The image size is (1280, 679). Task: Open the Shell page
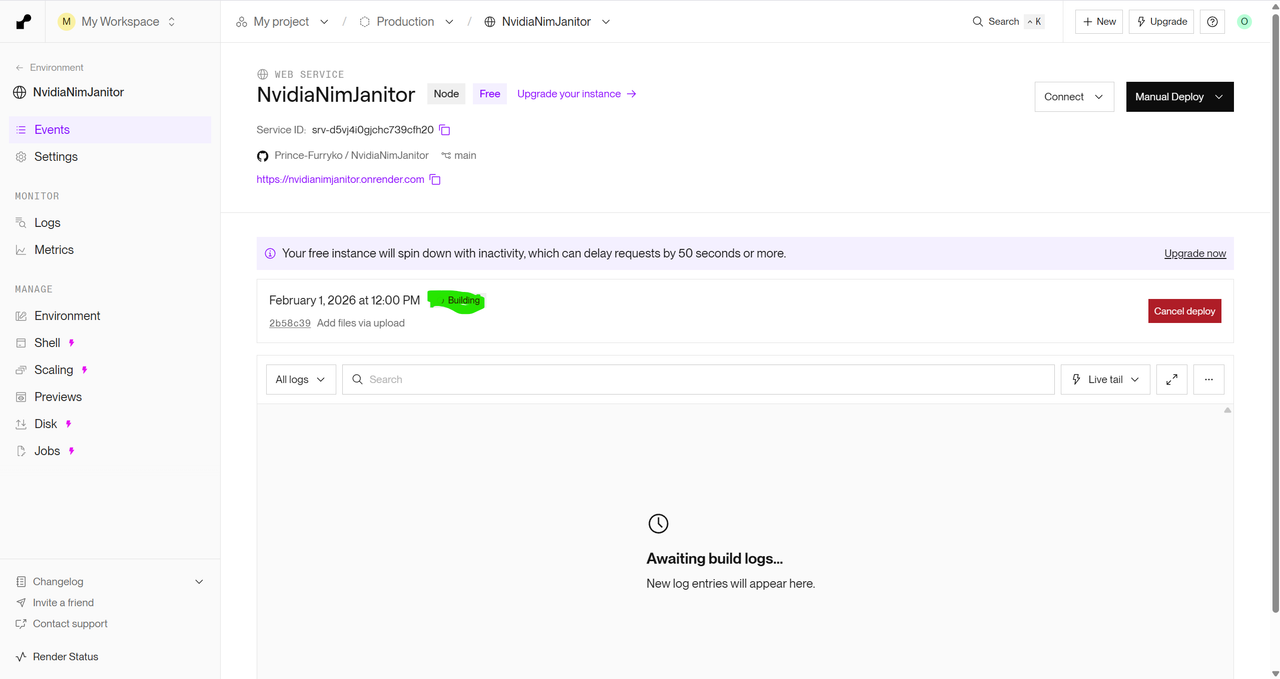tap(110, 343)
